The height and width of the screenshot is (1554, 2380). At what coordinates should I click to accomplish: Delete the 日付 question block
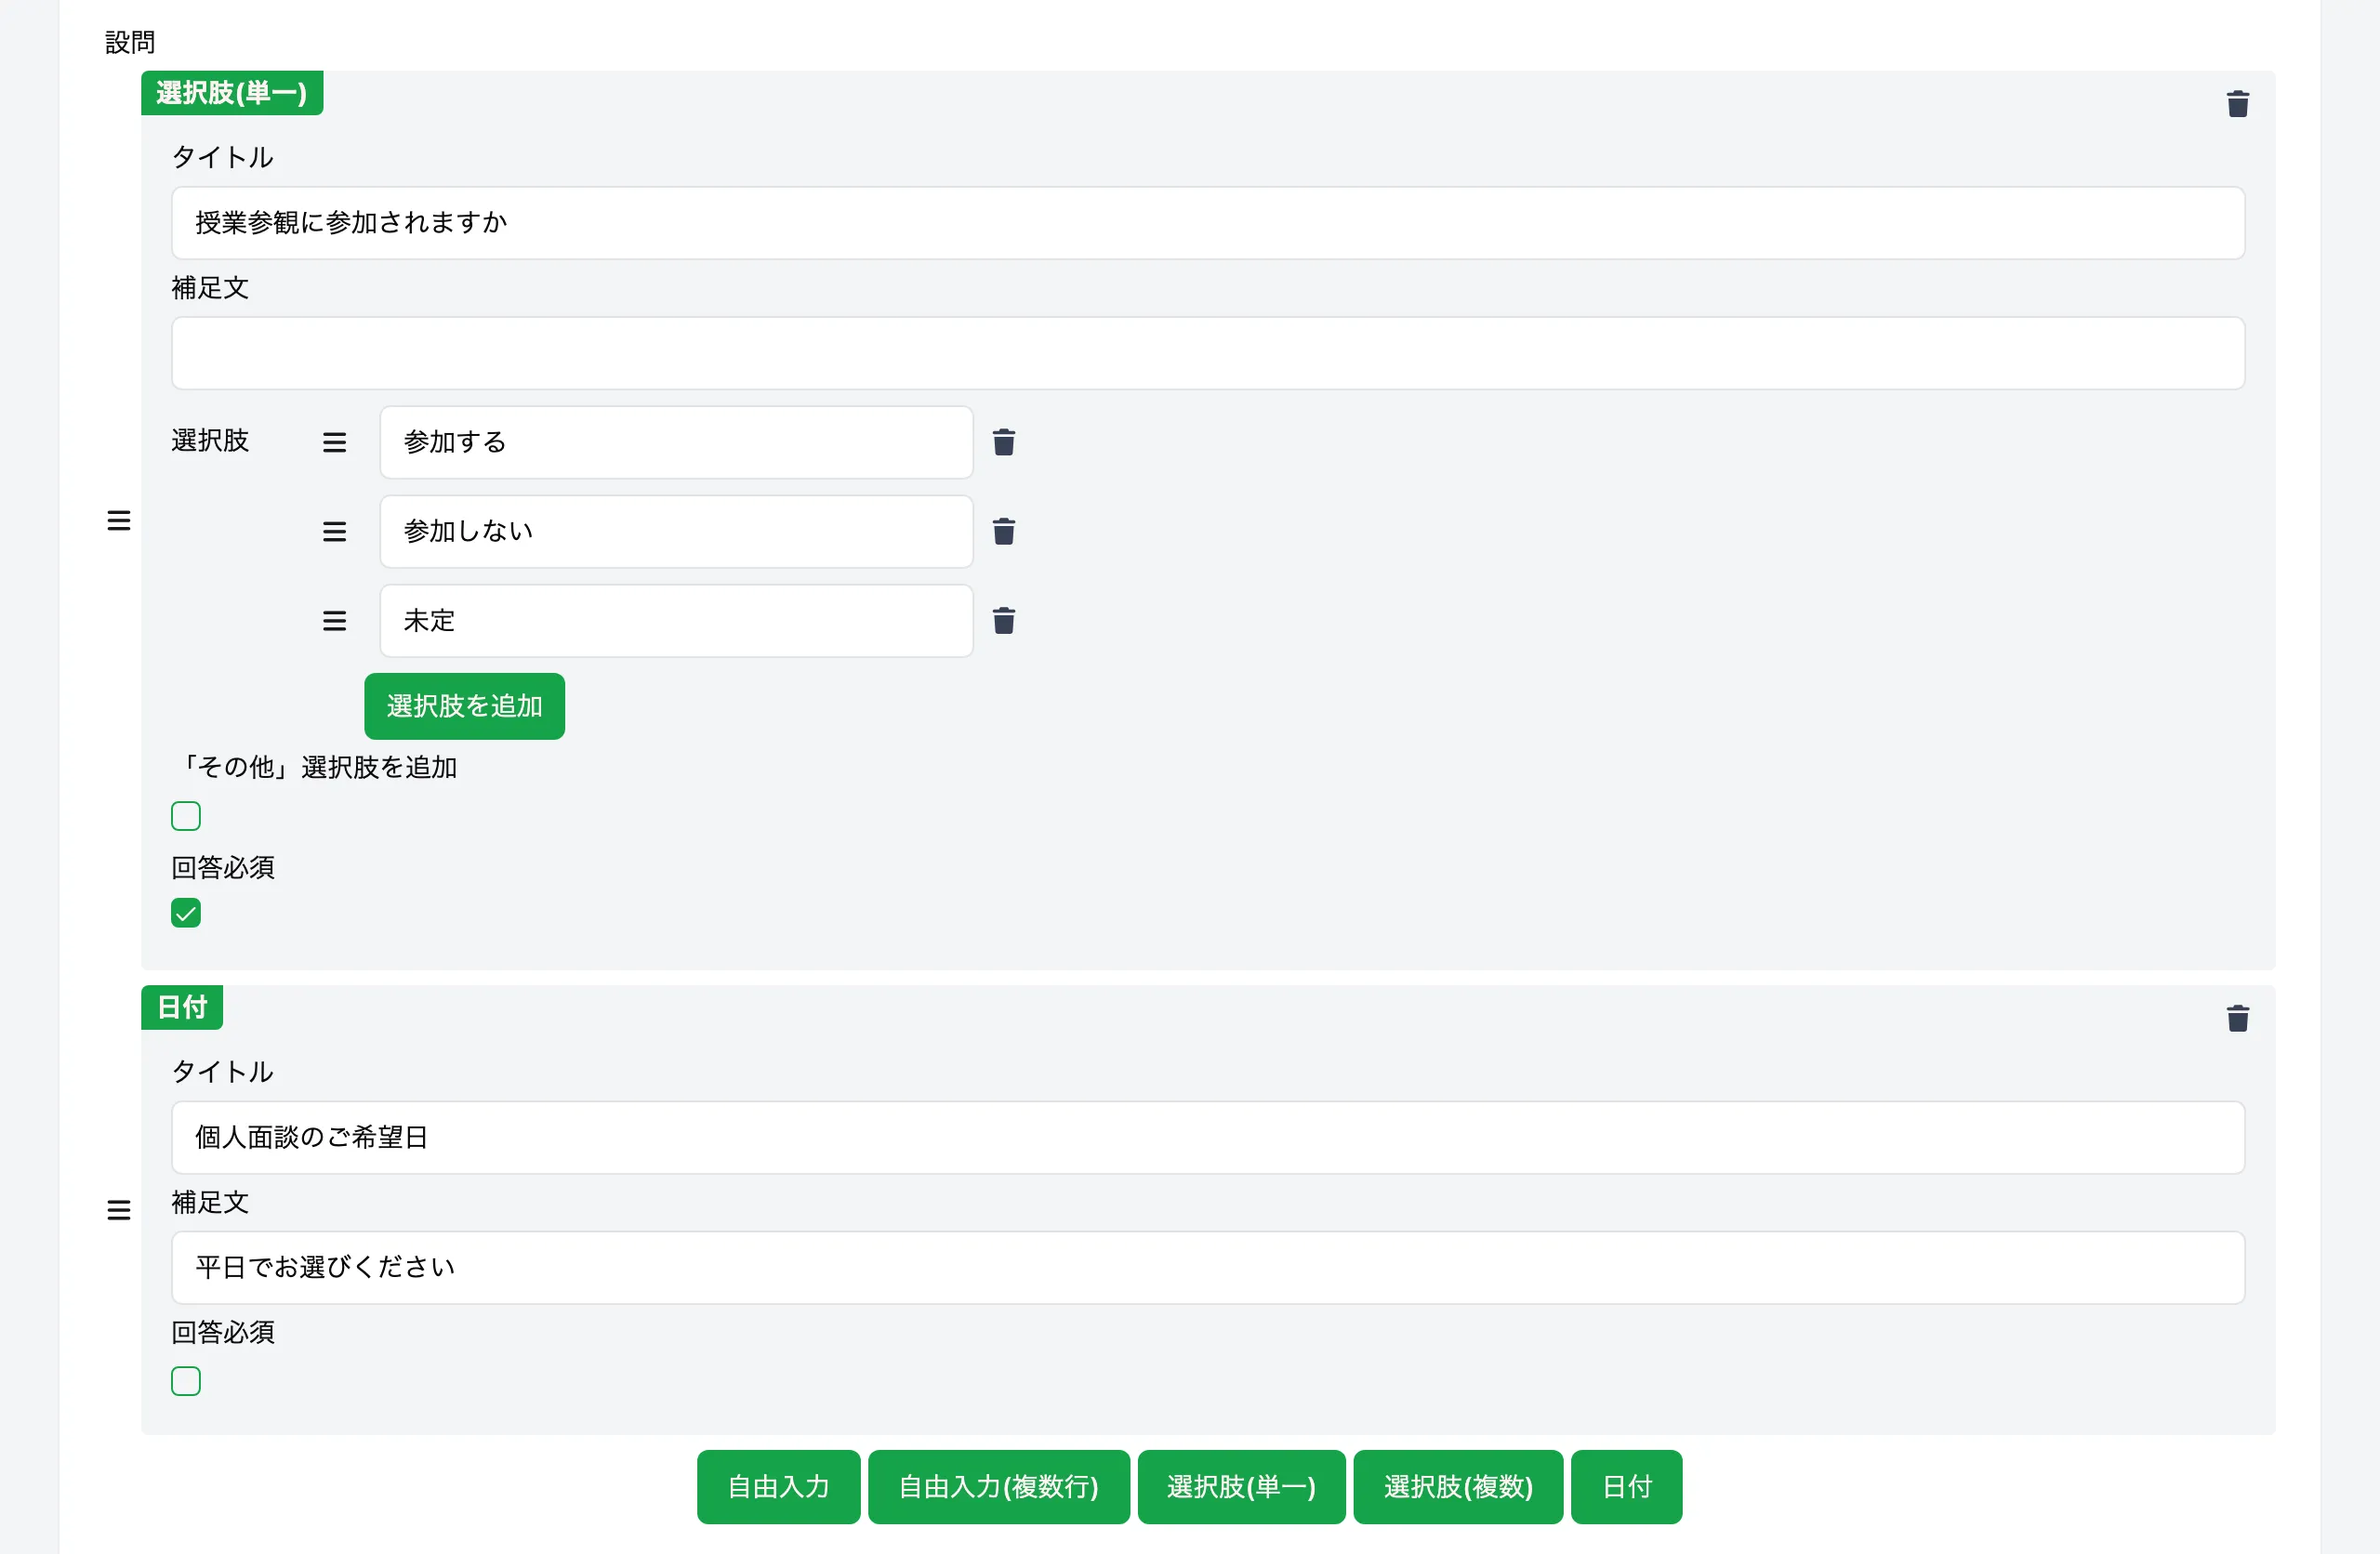(2238, 1018)
